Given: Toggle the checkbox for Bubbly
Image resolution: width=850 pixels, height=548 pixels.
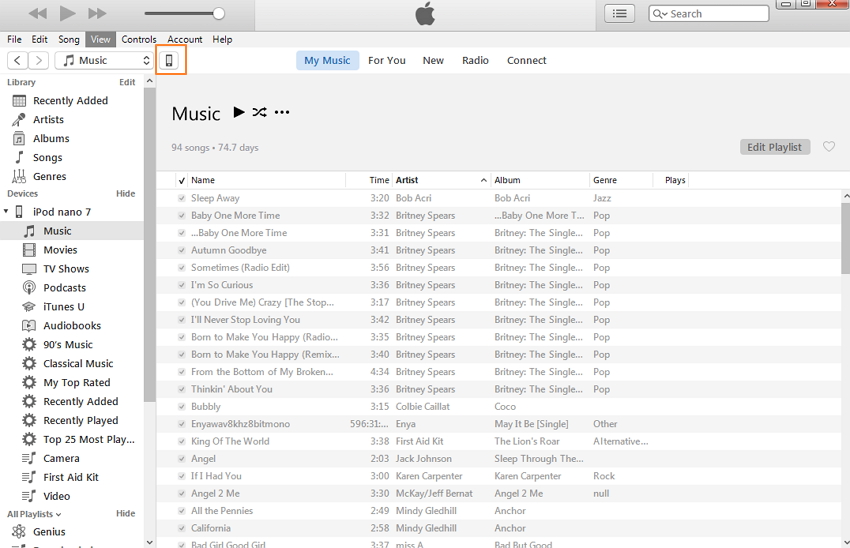Looking at the screenshot, I should tap(181, 407).
